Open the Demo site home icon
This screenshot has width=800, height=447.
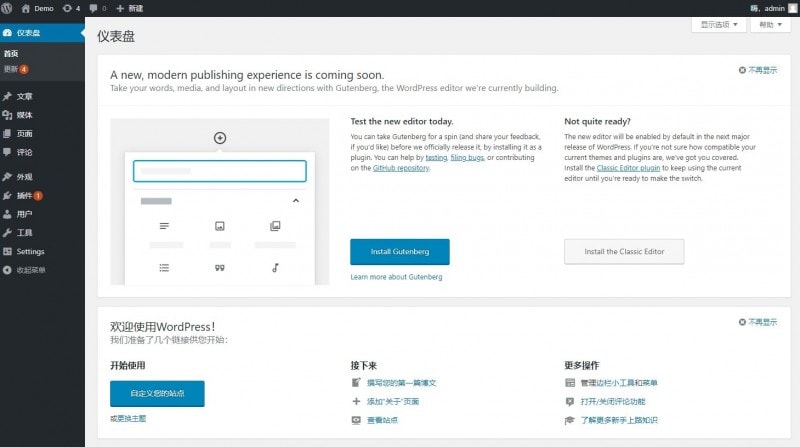tap(27, 8)
